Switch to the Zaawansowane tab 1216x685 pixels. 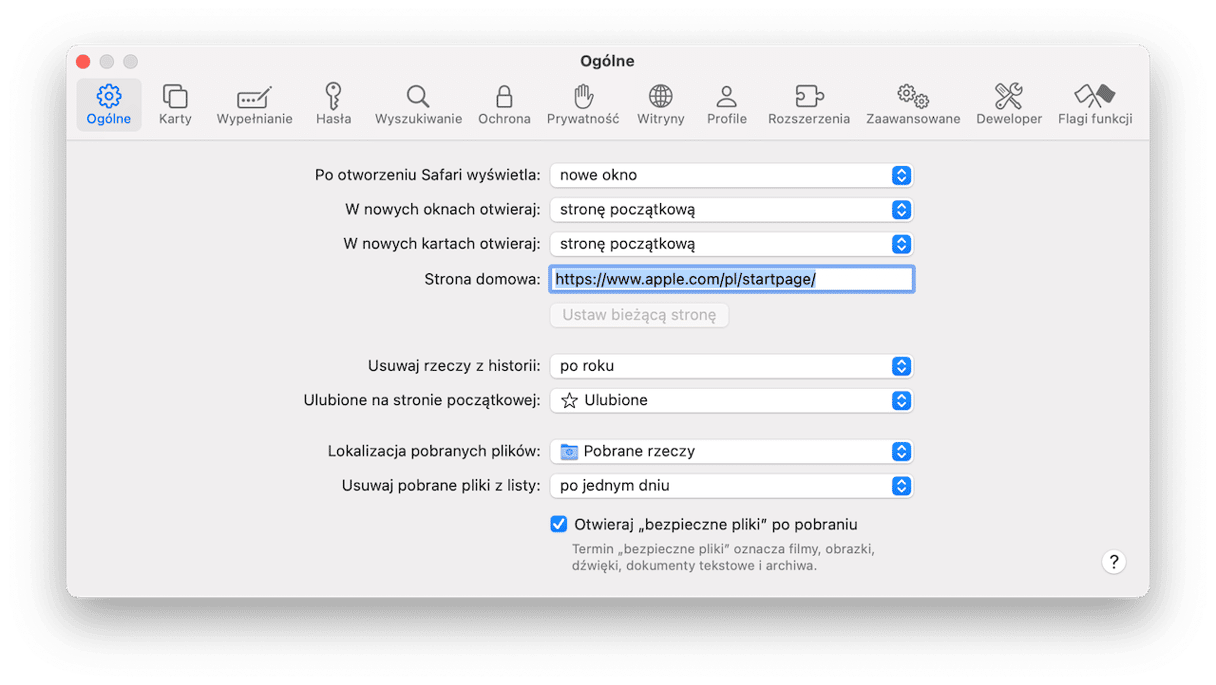coord(913,104)
